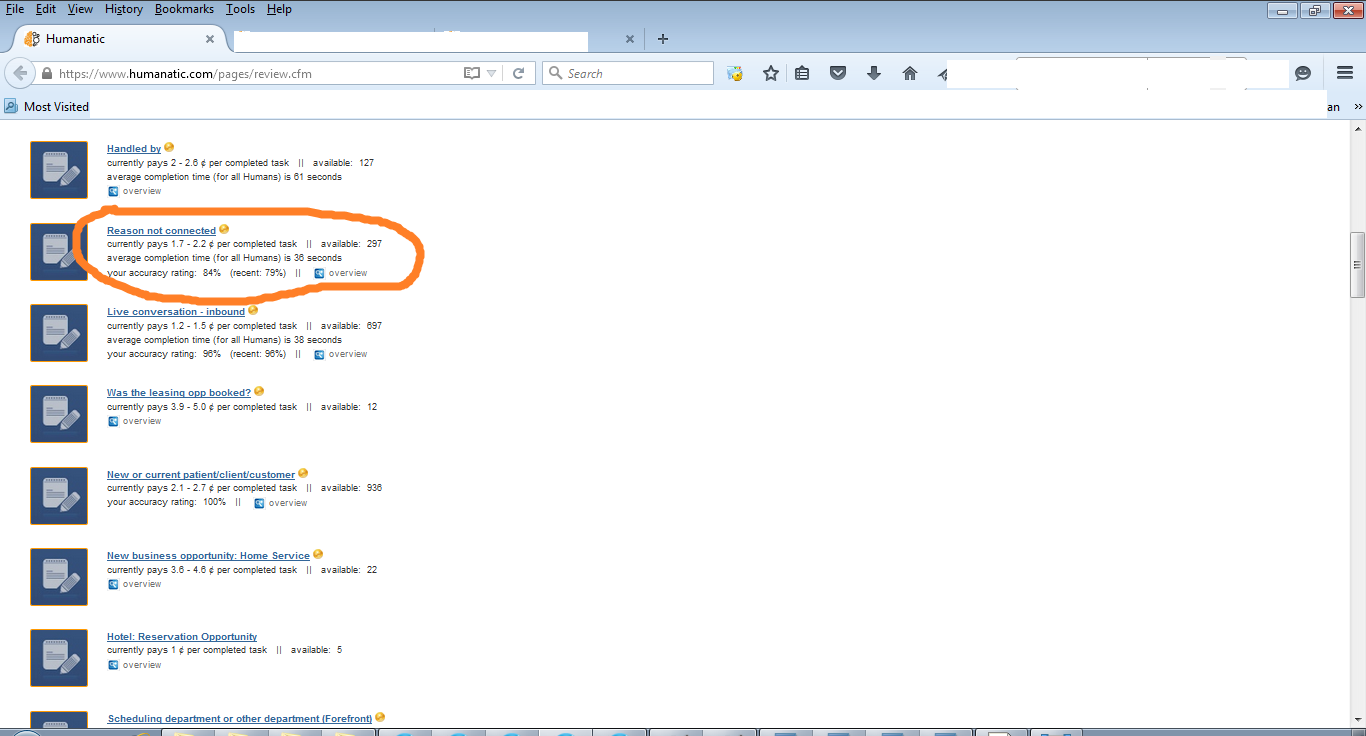The width and height of the screenshot is (1366, 736).
Task: Show the bookmarks list toolbar icon
Action: click(802, 73)
